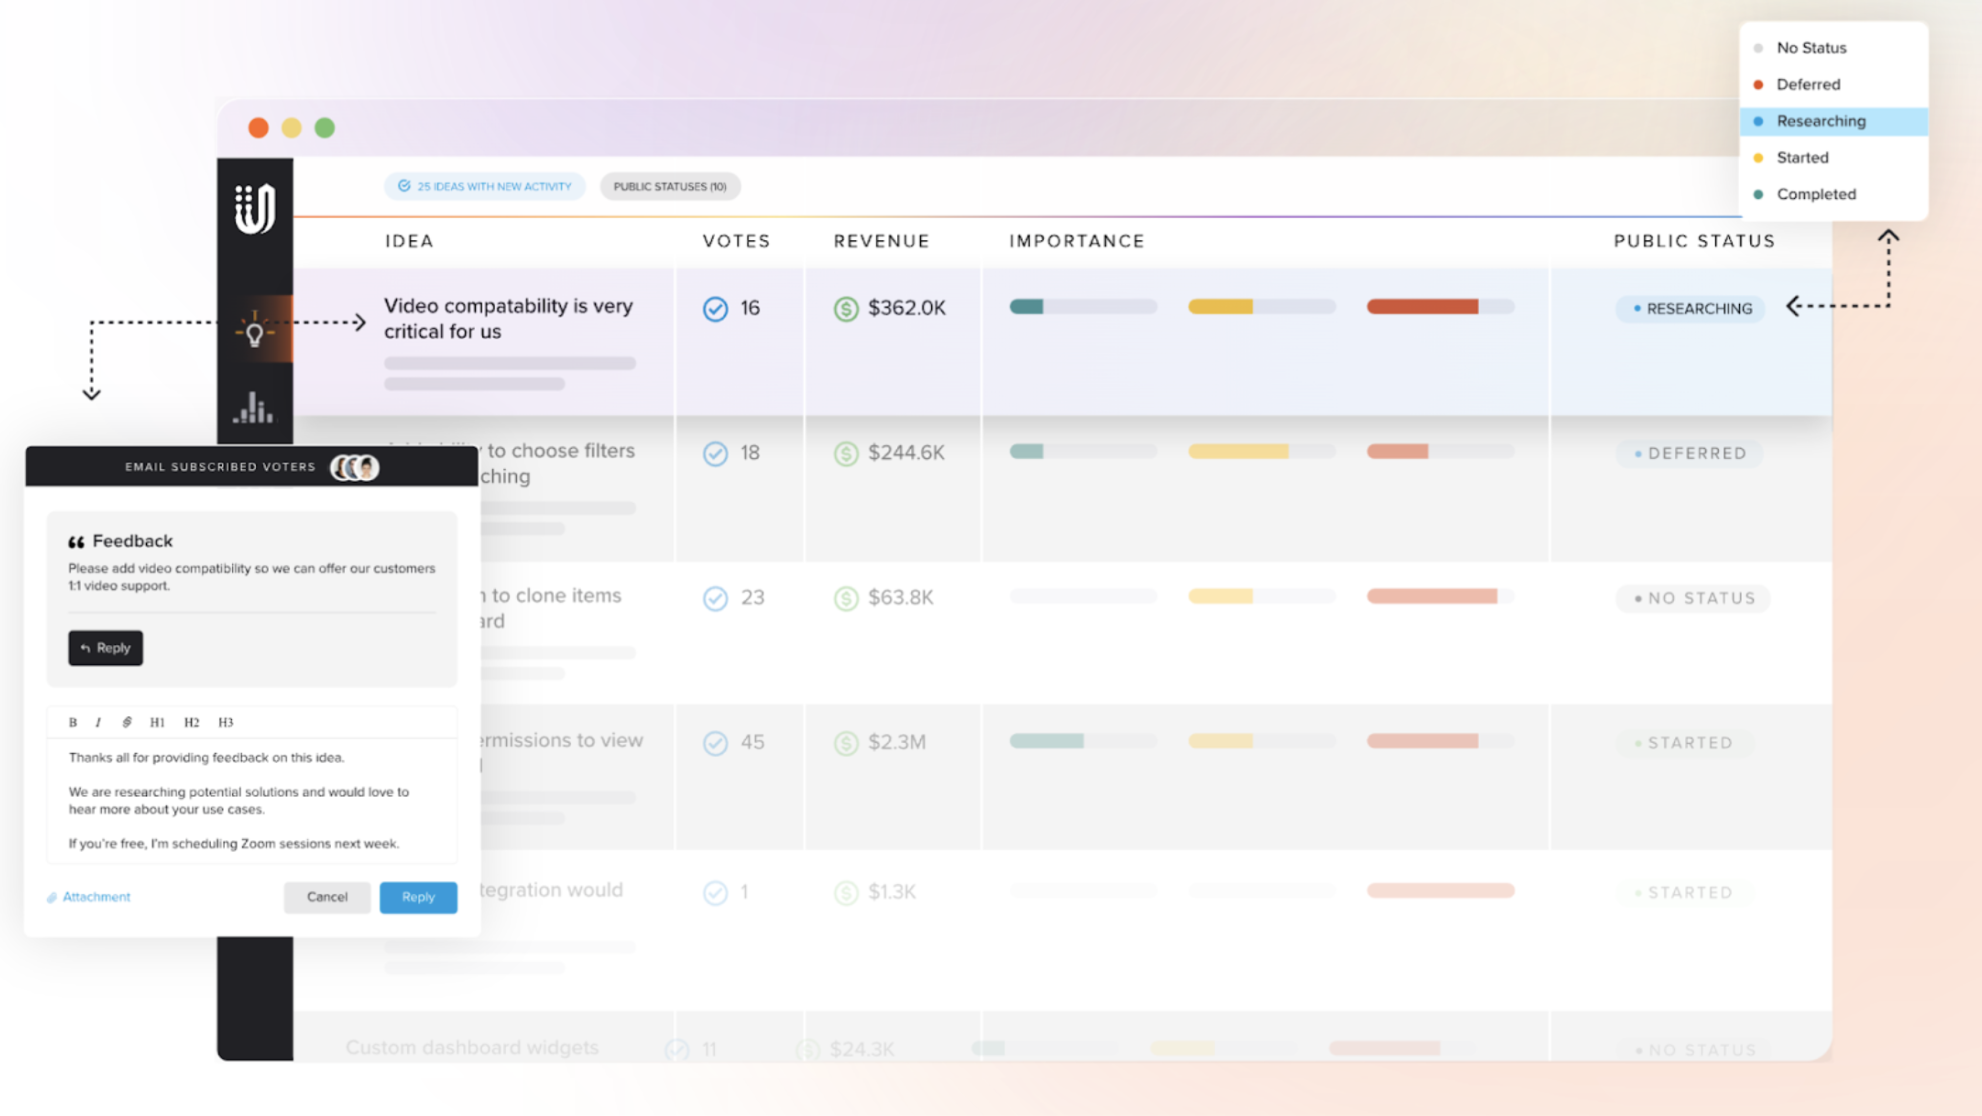Image resolution: width=1982 pixels, height=1116 pixels.
Task: Click the IMPORTANCE column header
Action: point(1076,241)
